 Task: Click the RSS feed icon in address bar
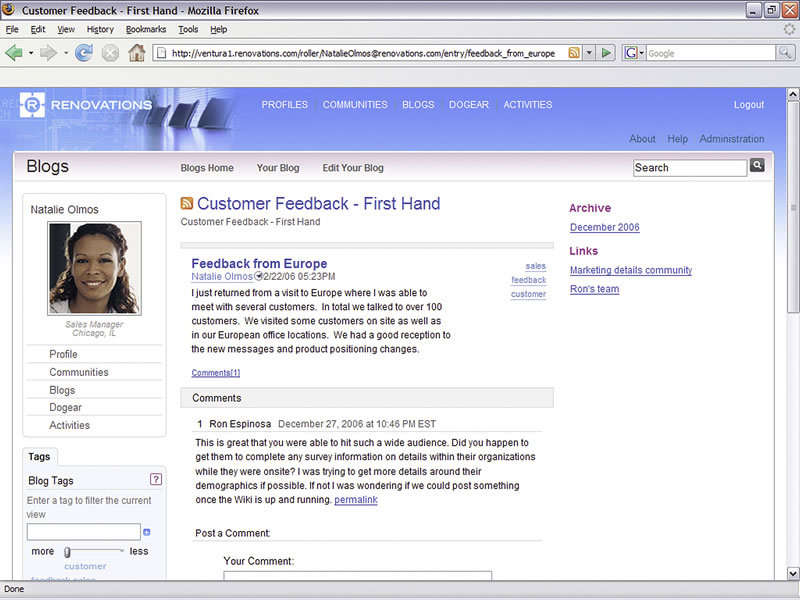click(574, 53)
